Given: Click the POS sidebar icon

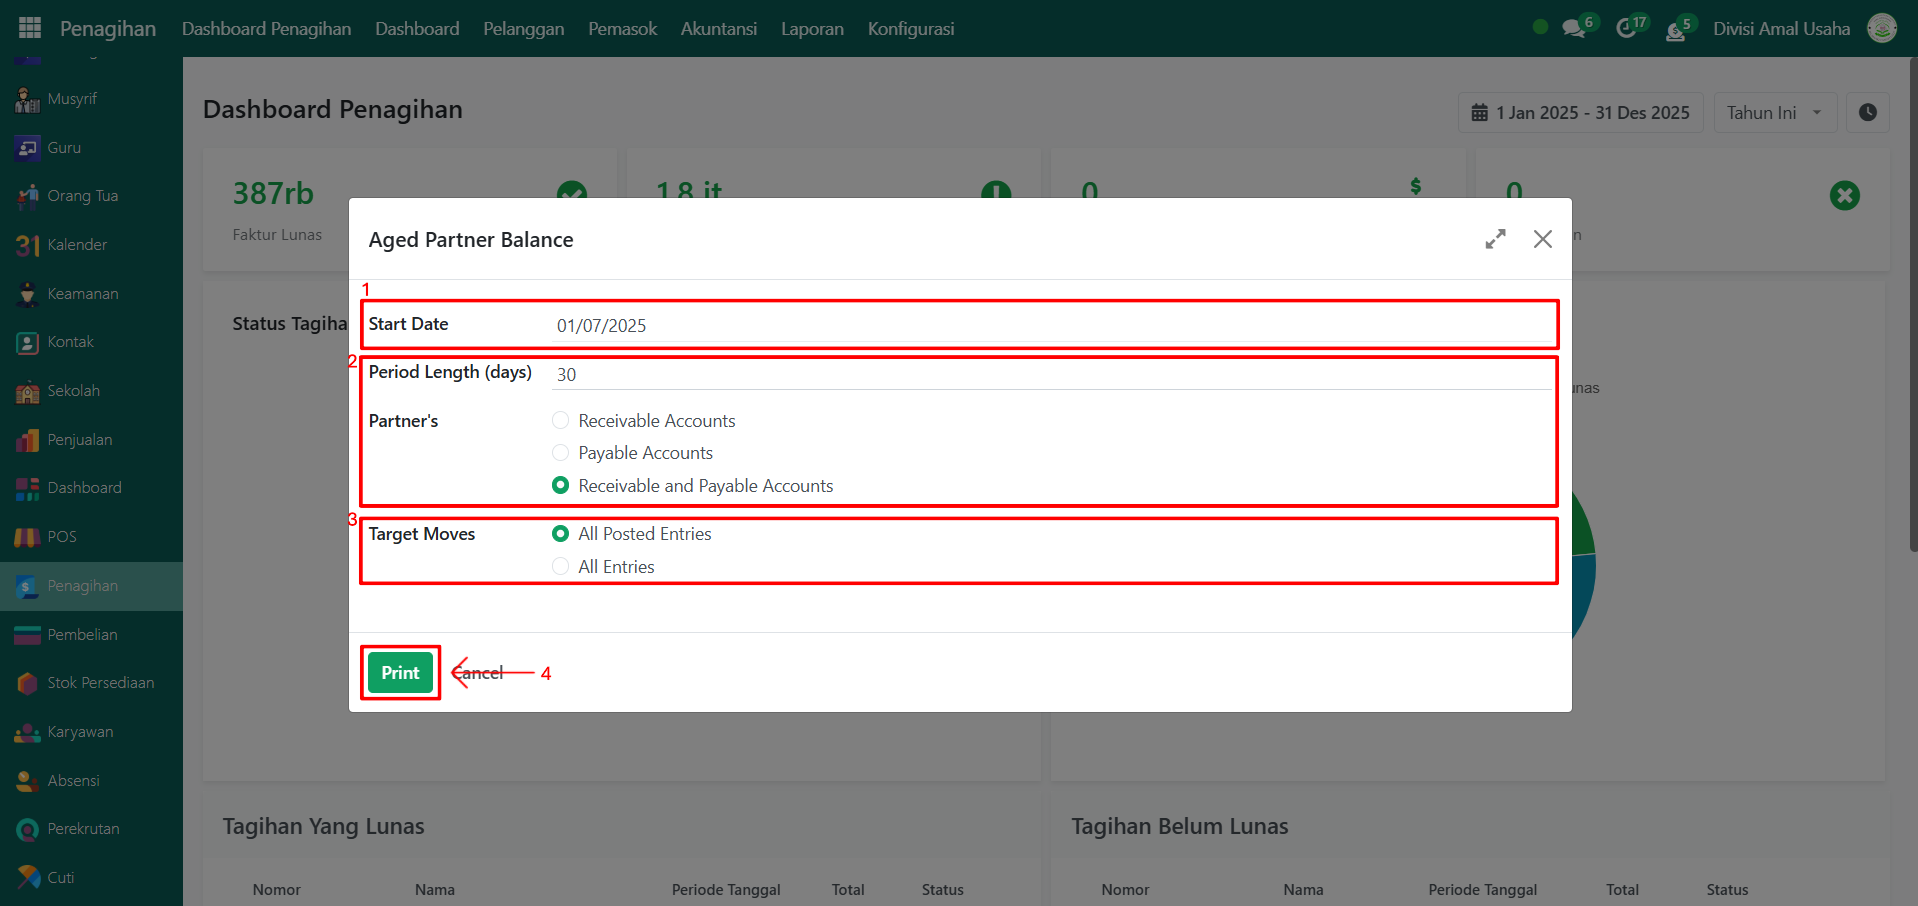Looking at the screenshot, I should pos(28,537).
